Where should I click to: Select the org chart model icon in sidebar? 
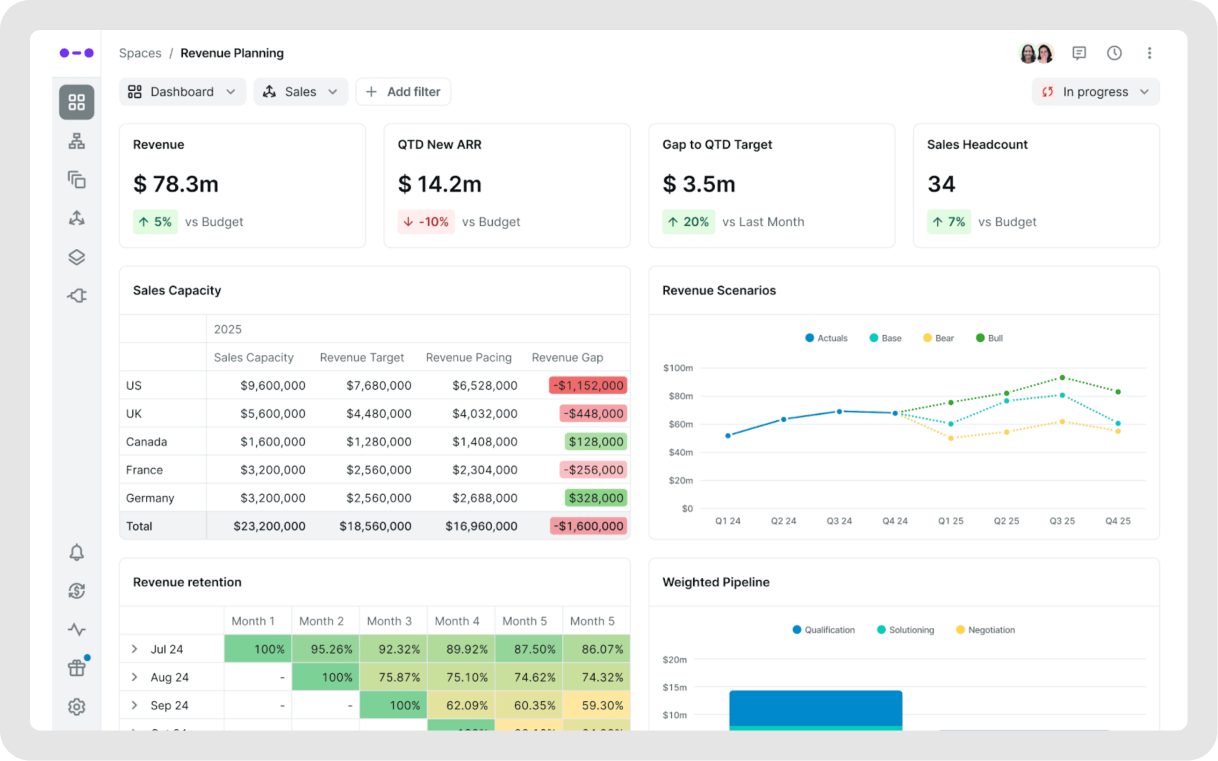[76, 140]
